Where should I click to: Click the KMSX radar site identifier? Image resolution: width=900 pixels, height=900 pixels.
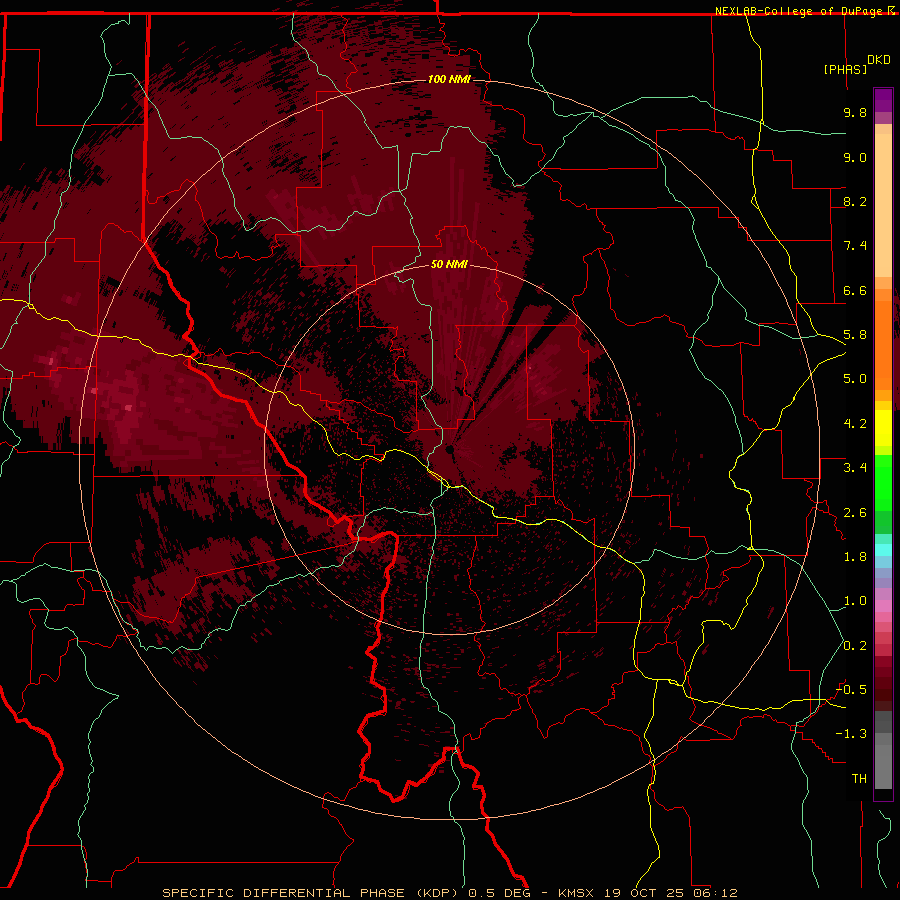click(x=576, y=893)
